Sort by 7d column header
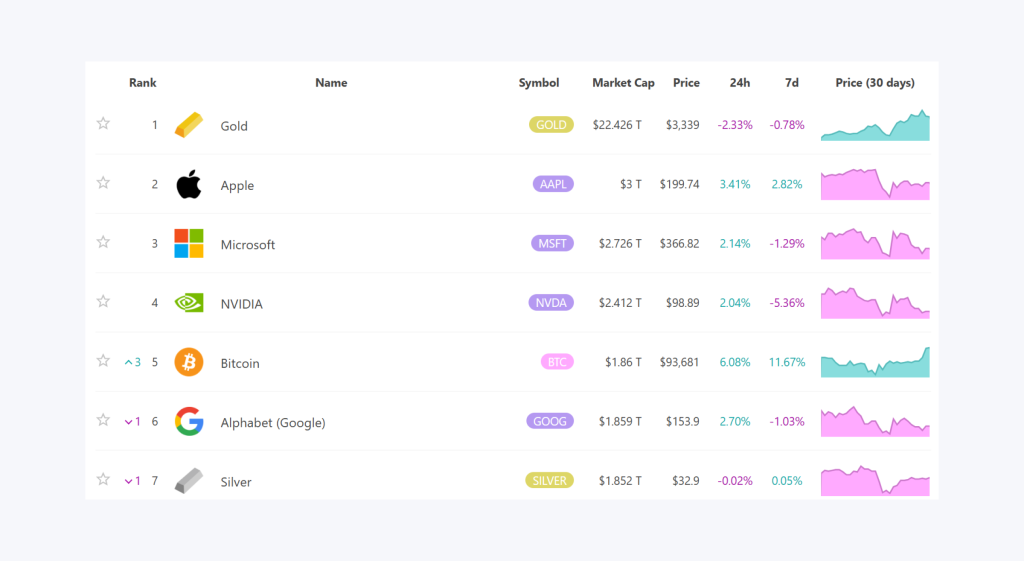 [792, 83]
